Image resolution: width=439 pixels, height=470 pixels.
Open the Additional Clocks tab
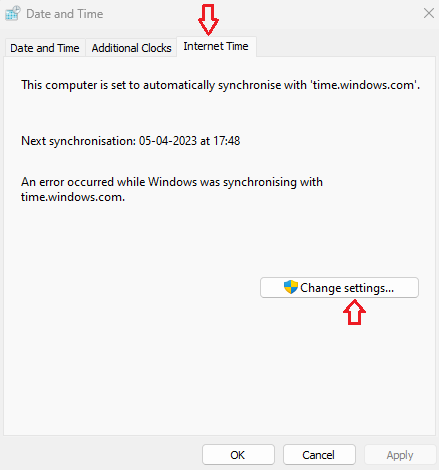131,48
